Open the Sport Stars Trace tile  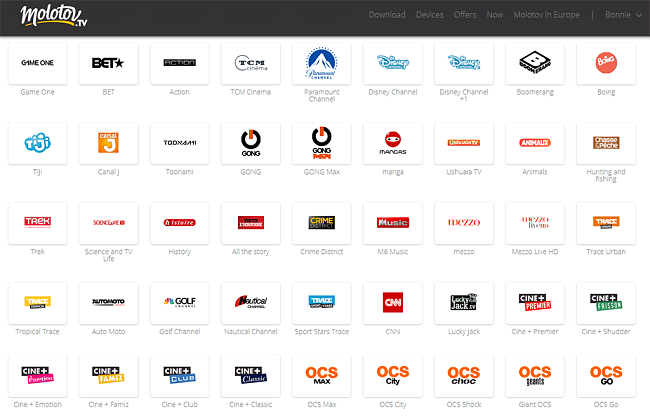[x=322, y=303]
